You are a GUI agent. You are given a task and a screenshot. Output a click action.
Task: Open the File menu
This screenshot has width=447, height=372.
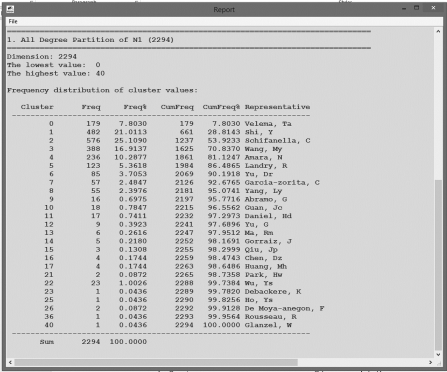click(13, 21)
